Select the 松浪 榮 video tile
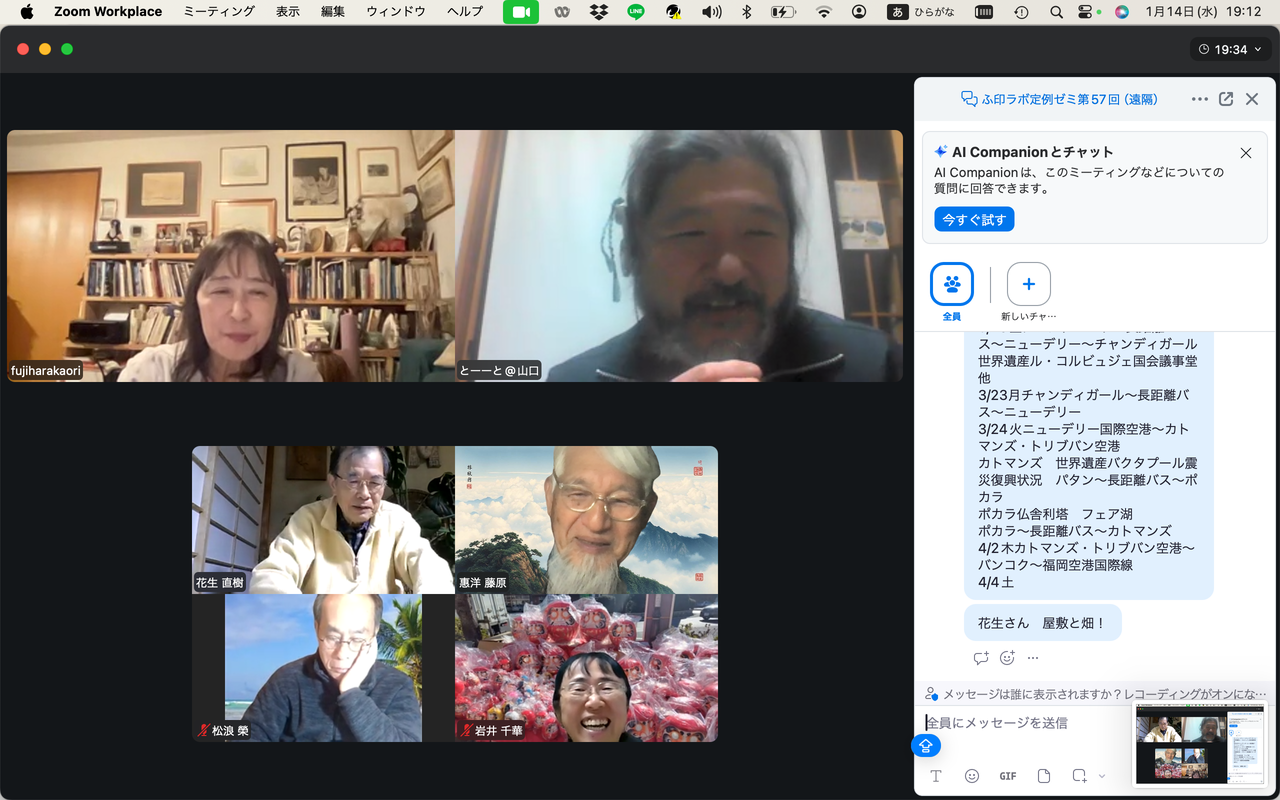 pyautogui.click(x=323, y=668)
